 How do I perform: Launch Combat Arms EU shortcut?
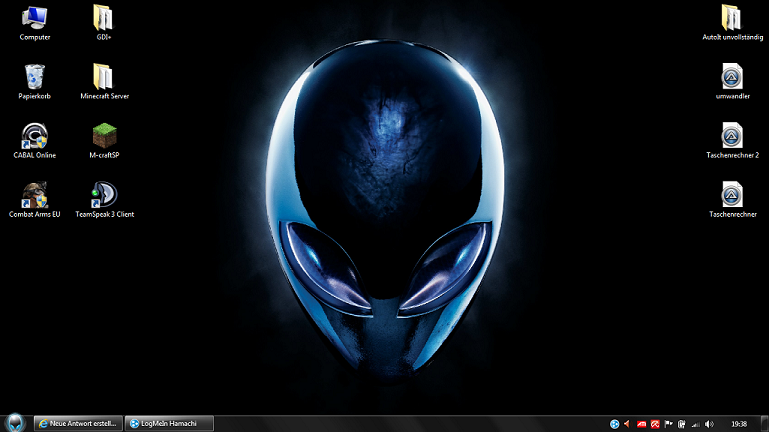pos(35,194)
